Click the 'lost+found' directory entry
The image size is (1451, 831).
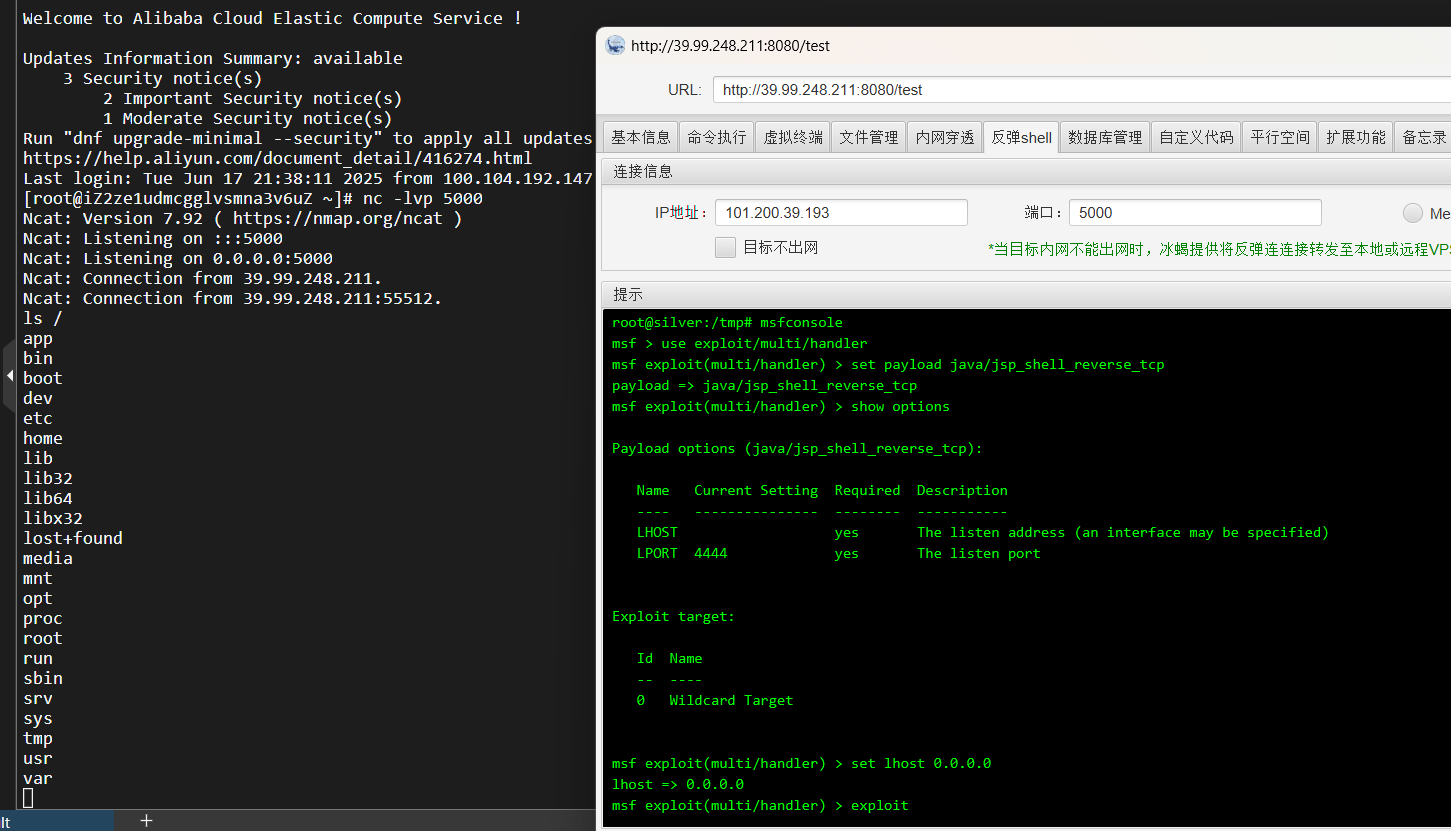point(73,538)
